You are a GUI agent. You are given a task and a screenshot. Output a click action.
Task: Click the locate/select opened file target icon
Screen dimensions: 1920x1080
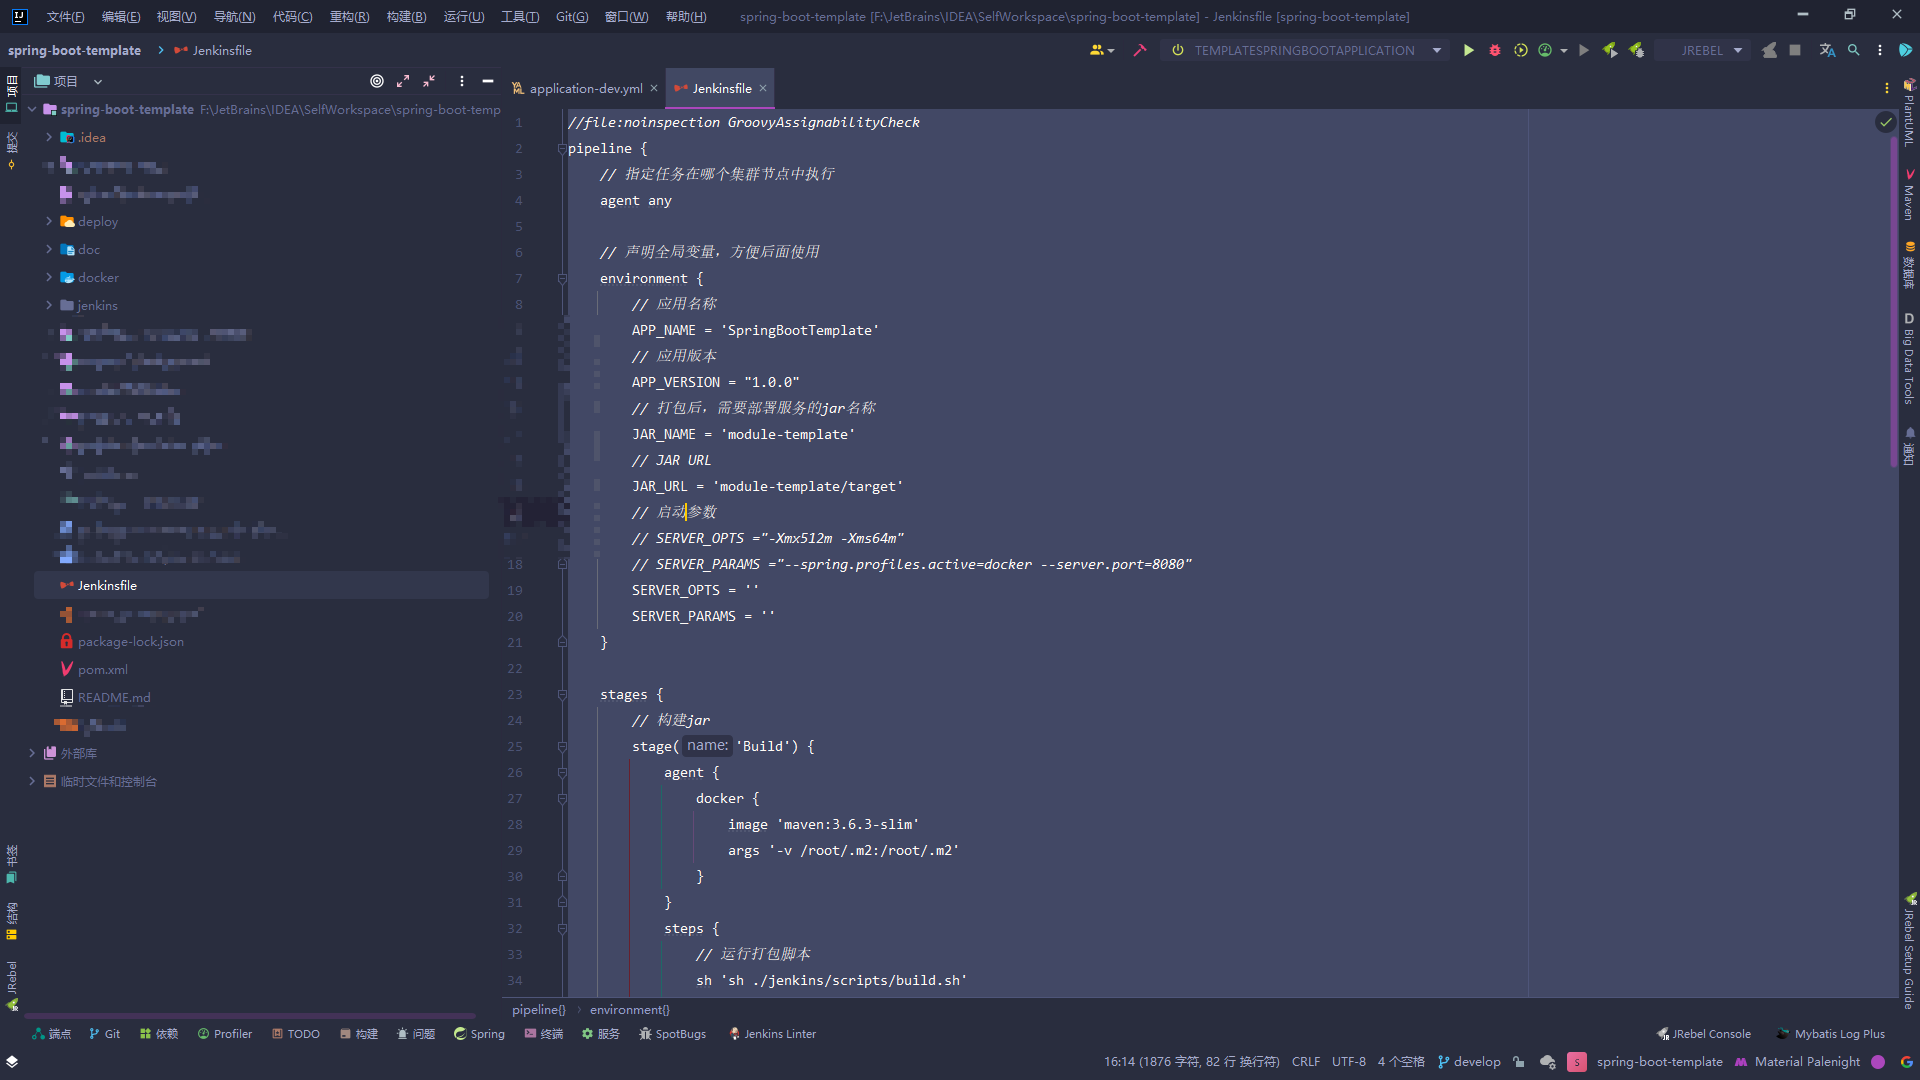[377, 81]
